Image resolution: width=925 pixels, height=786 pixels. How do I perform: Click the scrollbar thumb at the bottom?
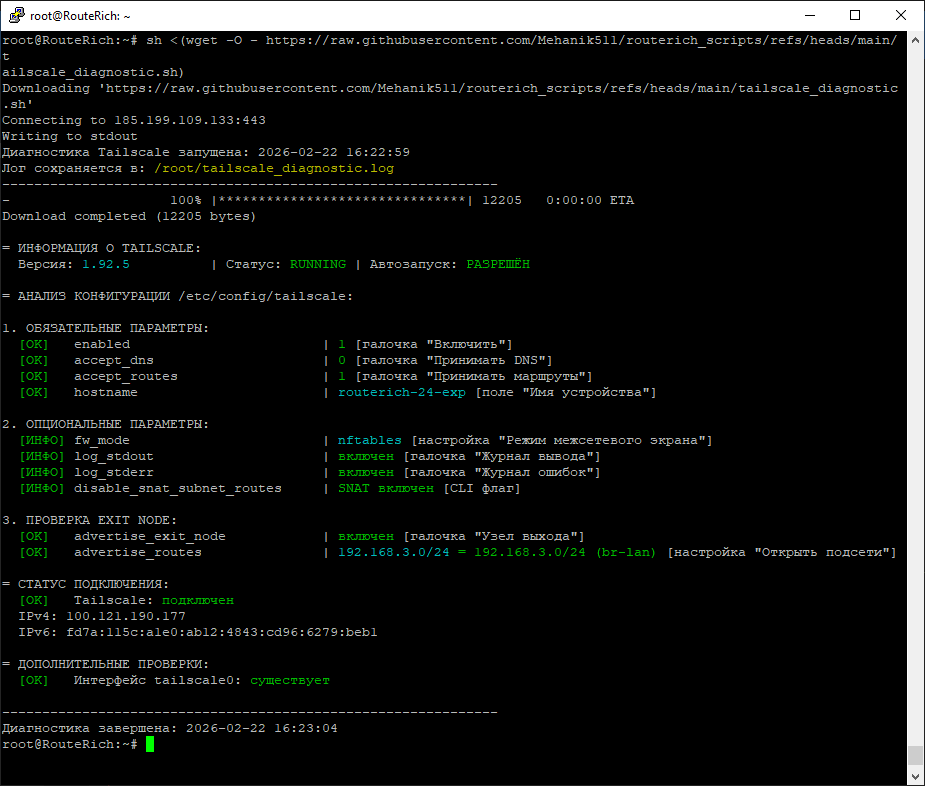[915, 755]
